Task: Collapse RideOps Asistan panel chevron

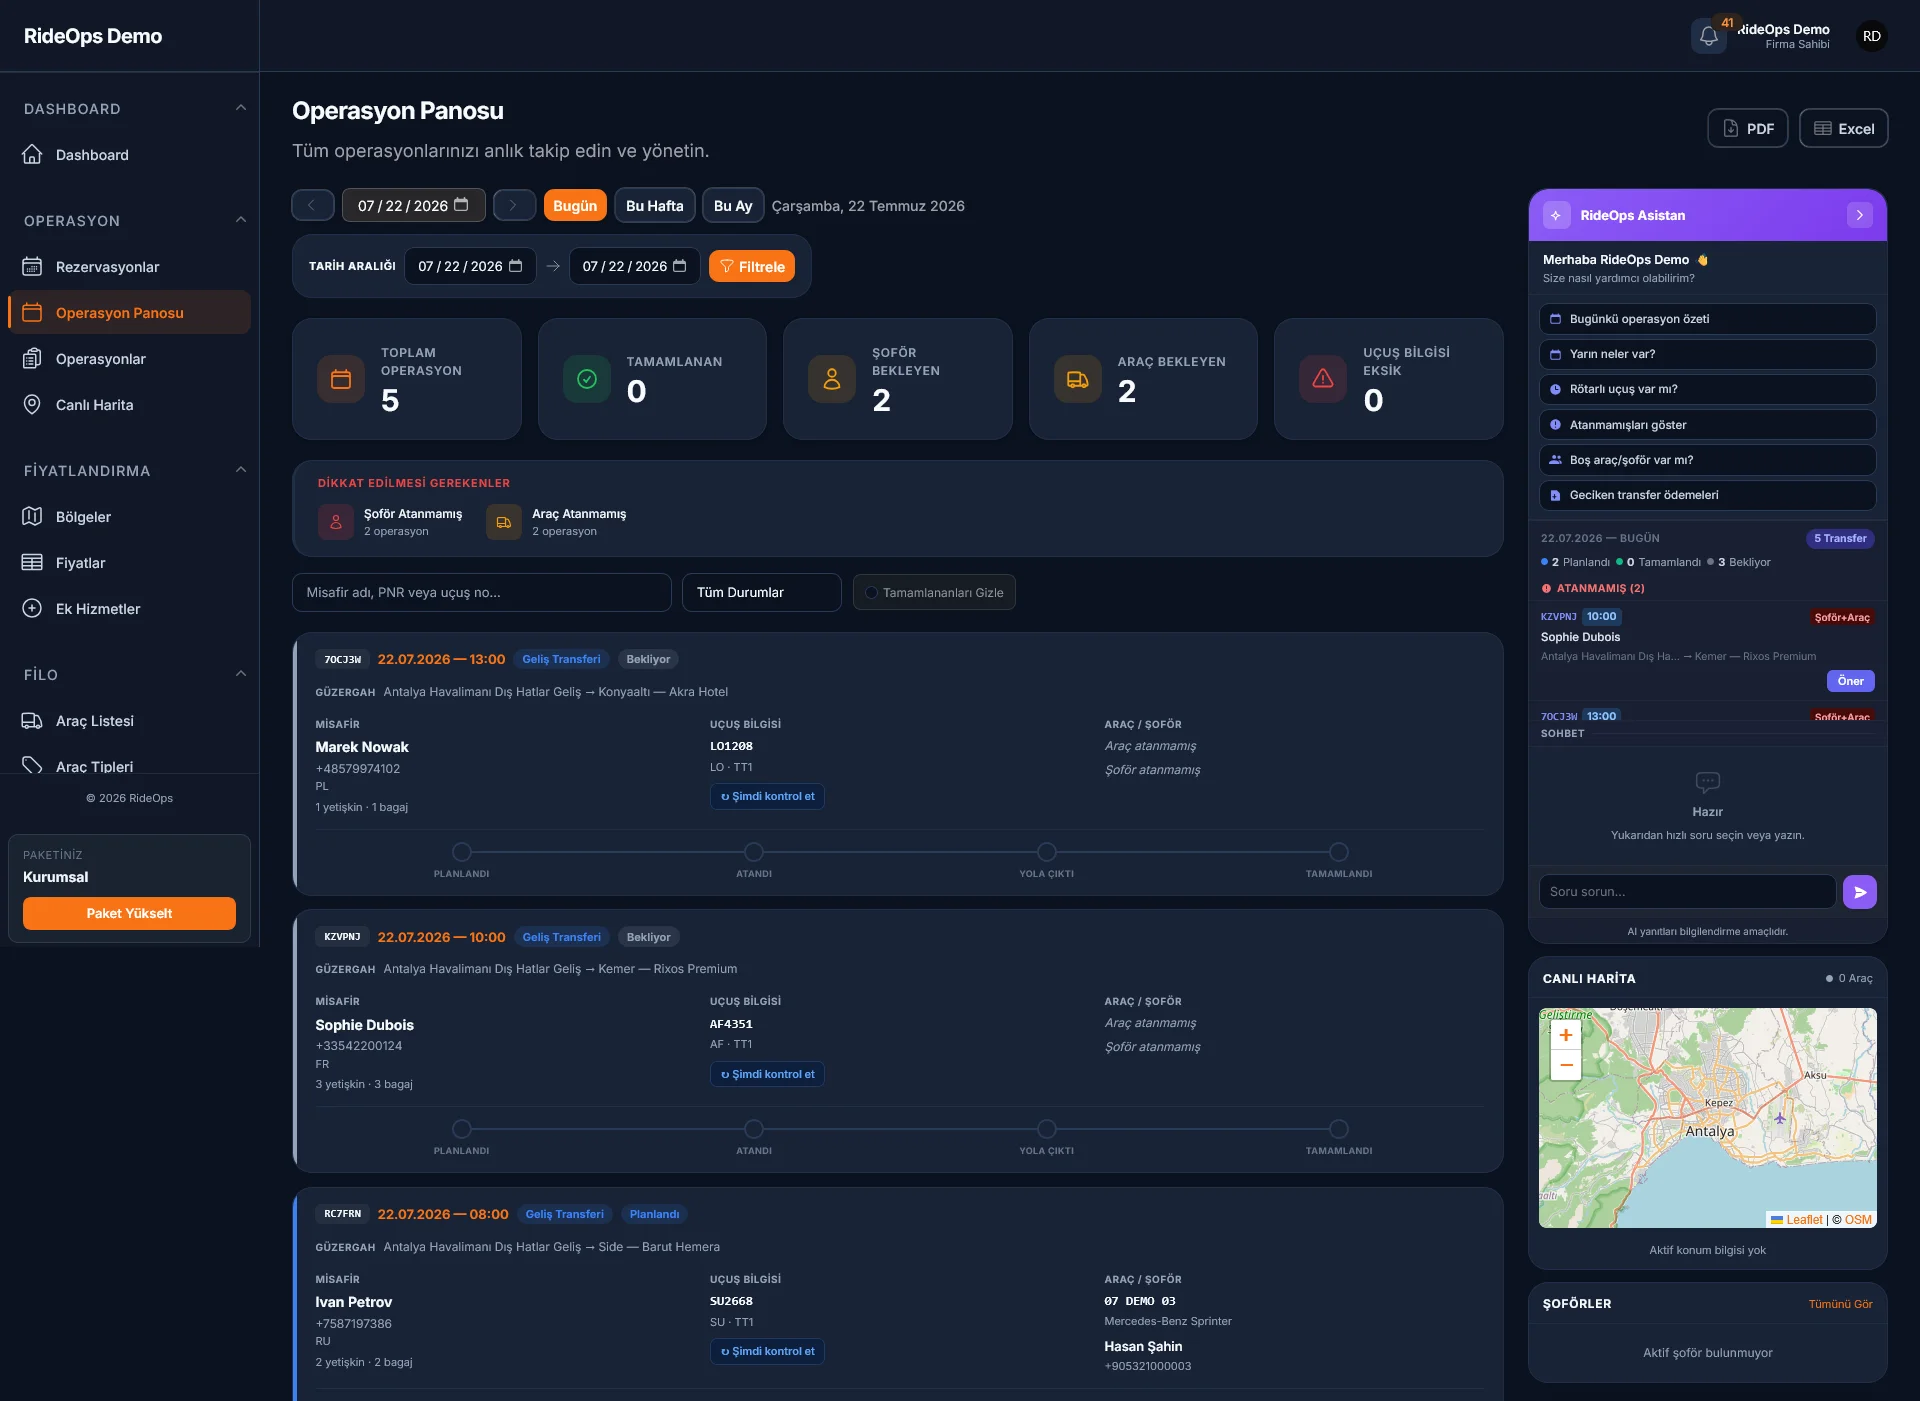Action: point(1859,215)
